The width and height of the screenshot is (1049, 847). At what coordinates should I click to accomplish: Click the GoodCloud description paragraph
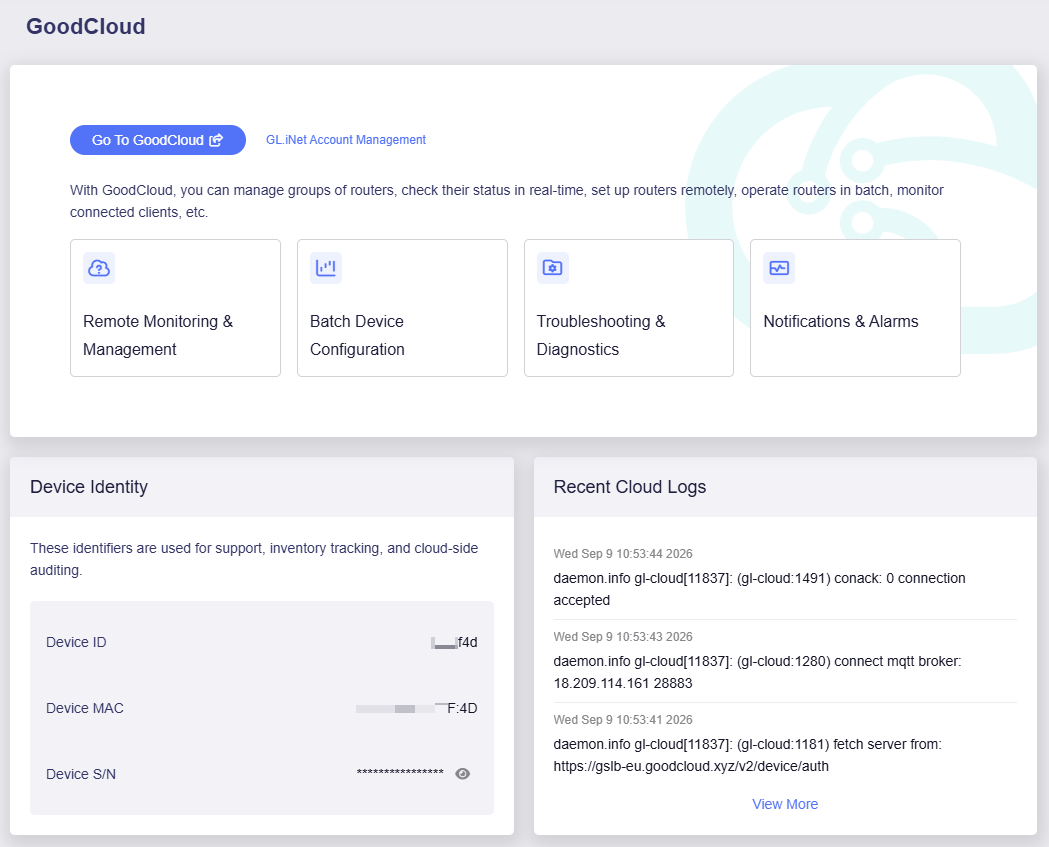tap(506, 201)
